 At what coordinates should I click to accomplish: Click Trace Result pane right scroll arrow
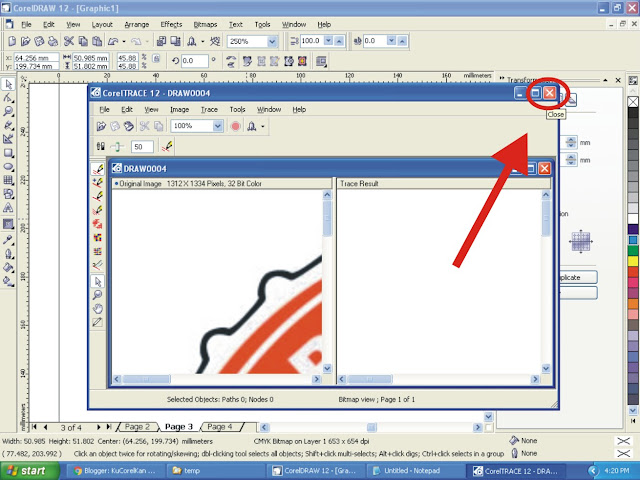[x=535, y=379]
